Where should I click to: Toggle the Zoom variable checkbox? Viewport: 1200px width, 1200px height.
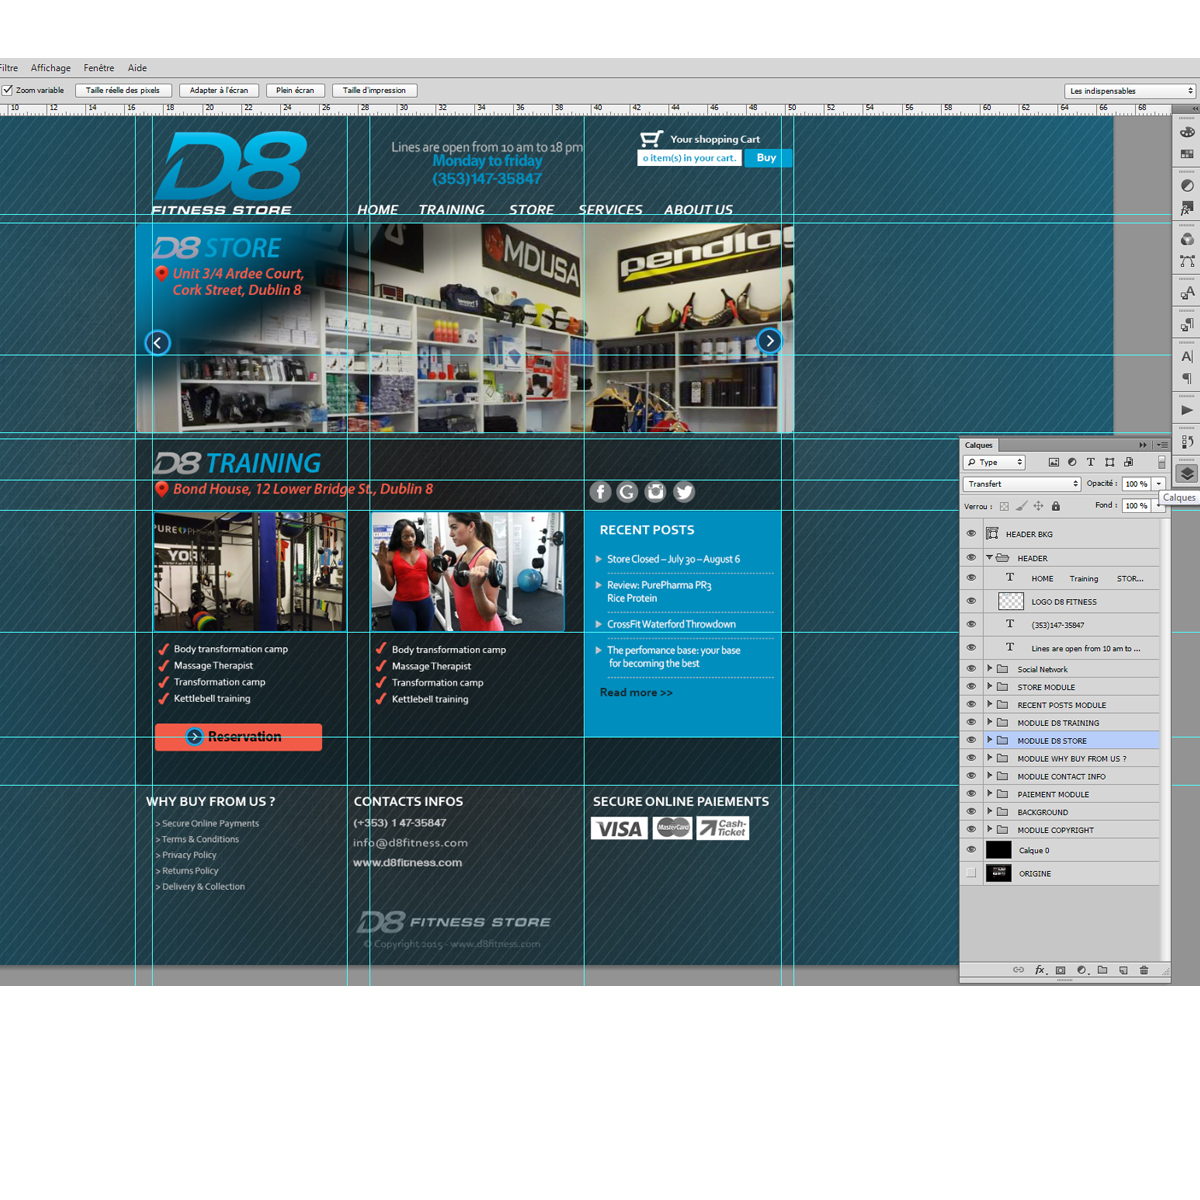7,90
